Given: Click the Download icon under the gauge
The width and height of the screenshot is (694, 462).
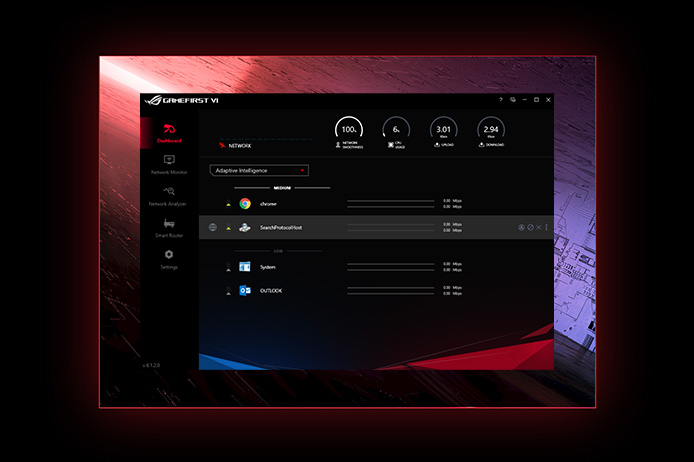Looking at the screenshot, I should [x=481, y=145].
